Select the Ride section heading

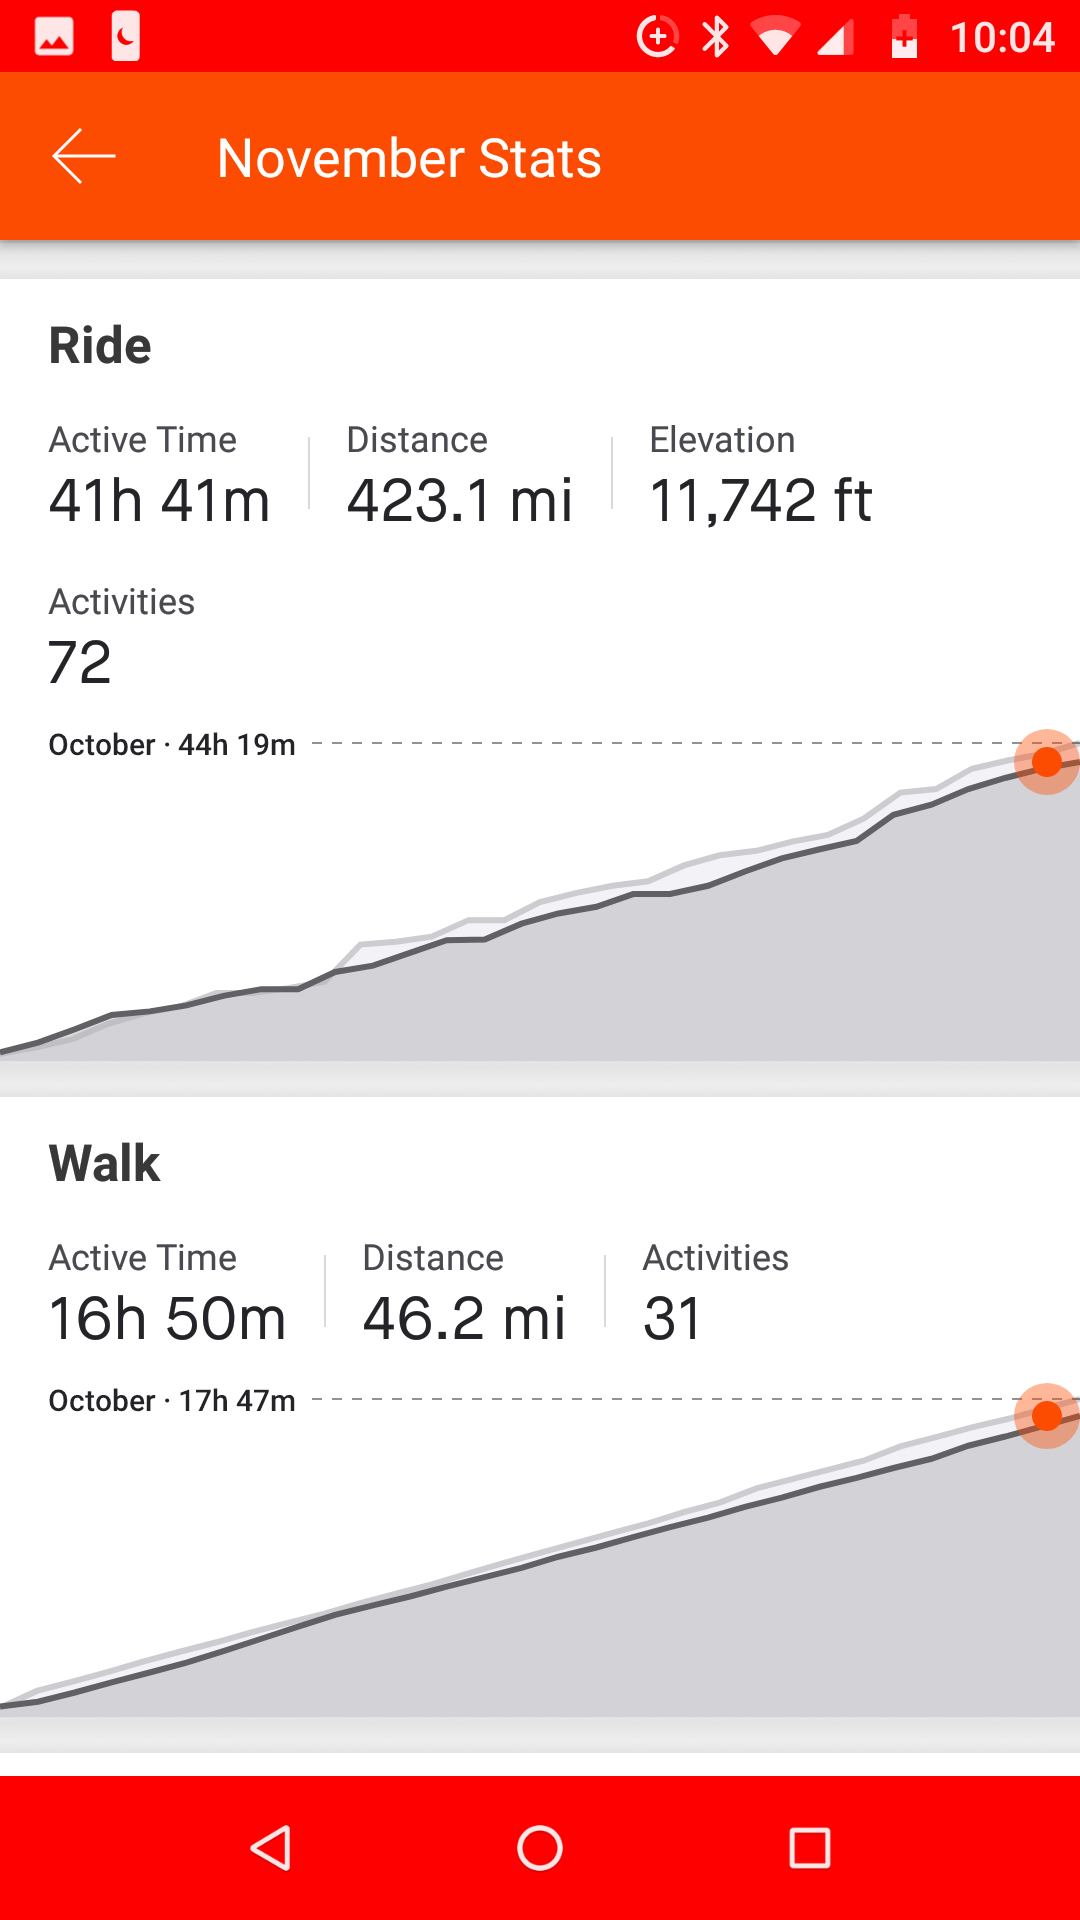pyautogui.click(x=100, y=346)
